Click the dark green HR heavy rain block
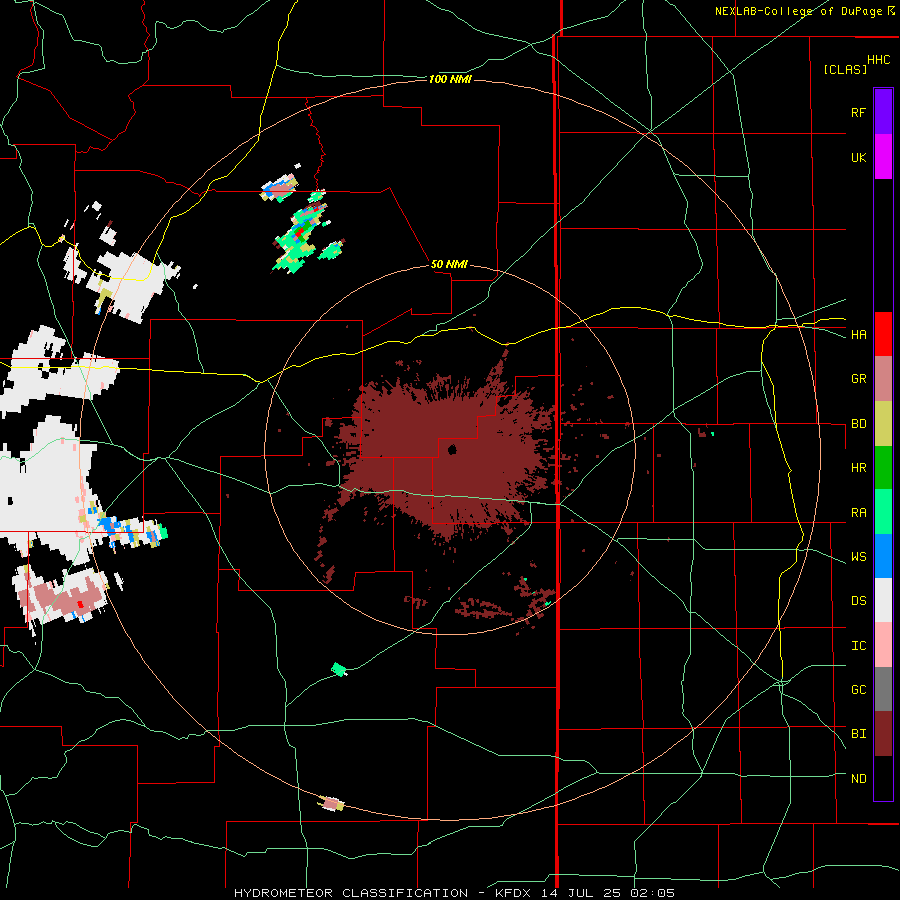Screen dimensions: 900x900 [x=883, y=468]
